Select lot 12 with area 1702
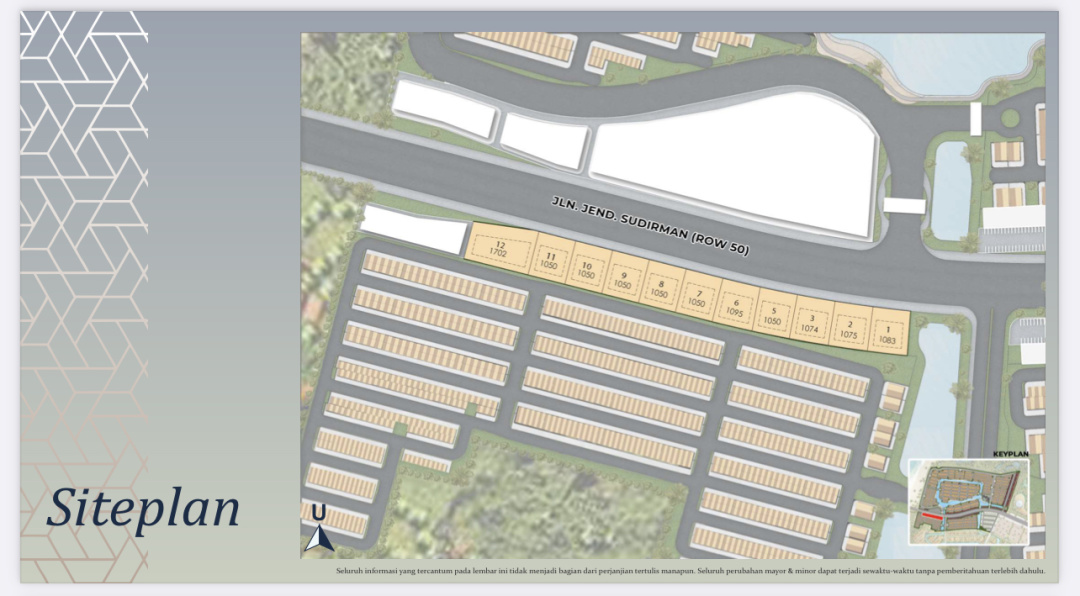This screenshot has width=1080, height=596. click(499, 250)
